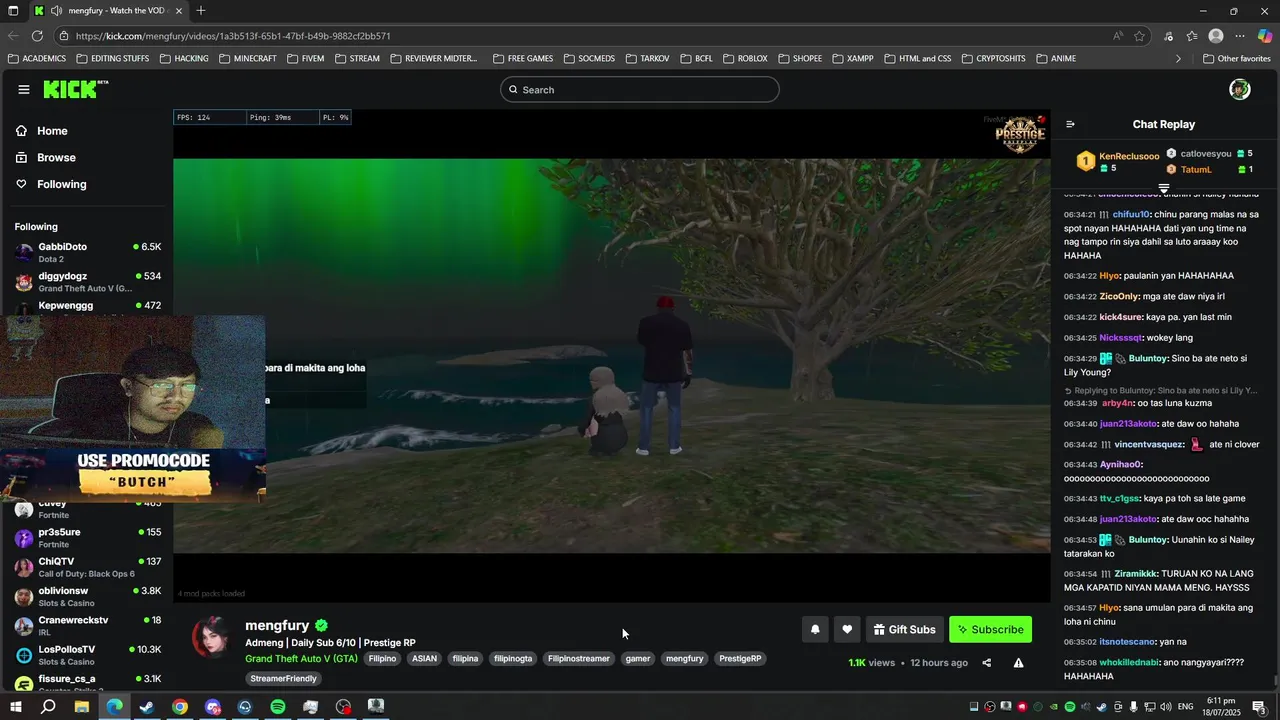Click the share icon beside 12 hours ago
This screenshot has width=1280, height=720.
click(x=986, y=662)
